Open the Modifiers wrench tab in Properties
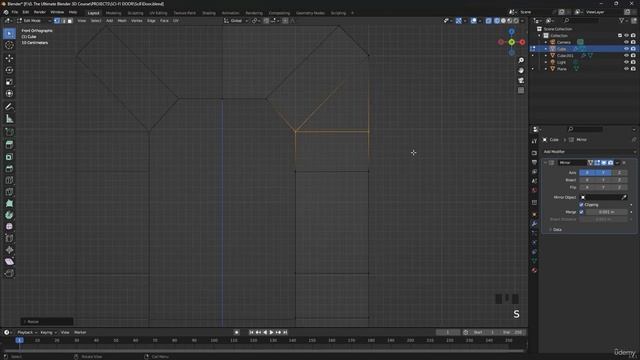The height and width of the screenshot is (360, 640). click(x=534, y=224)
